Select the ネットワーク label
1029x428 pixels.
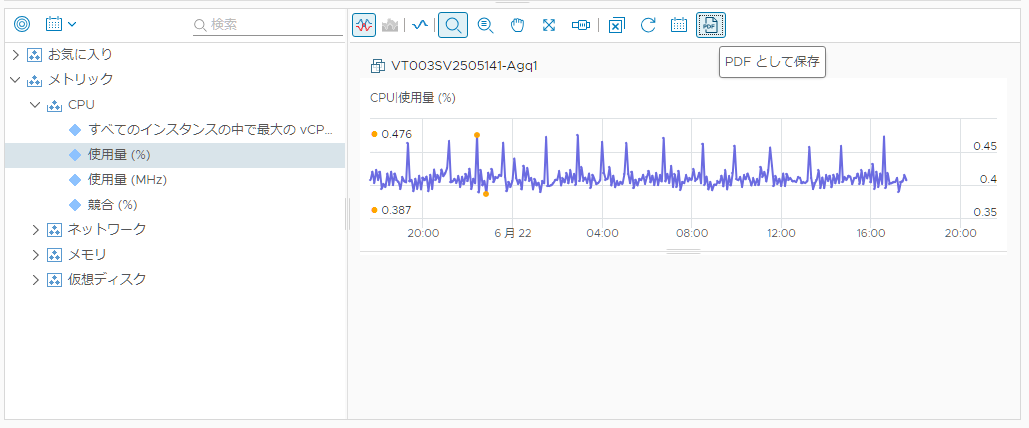coord(107,229)
